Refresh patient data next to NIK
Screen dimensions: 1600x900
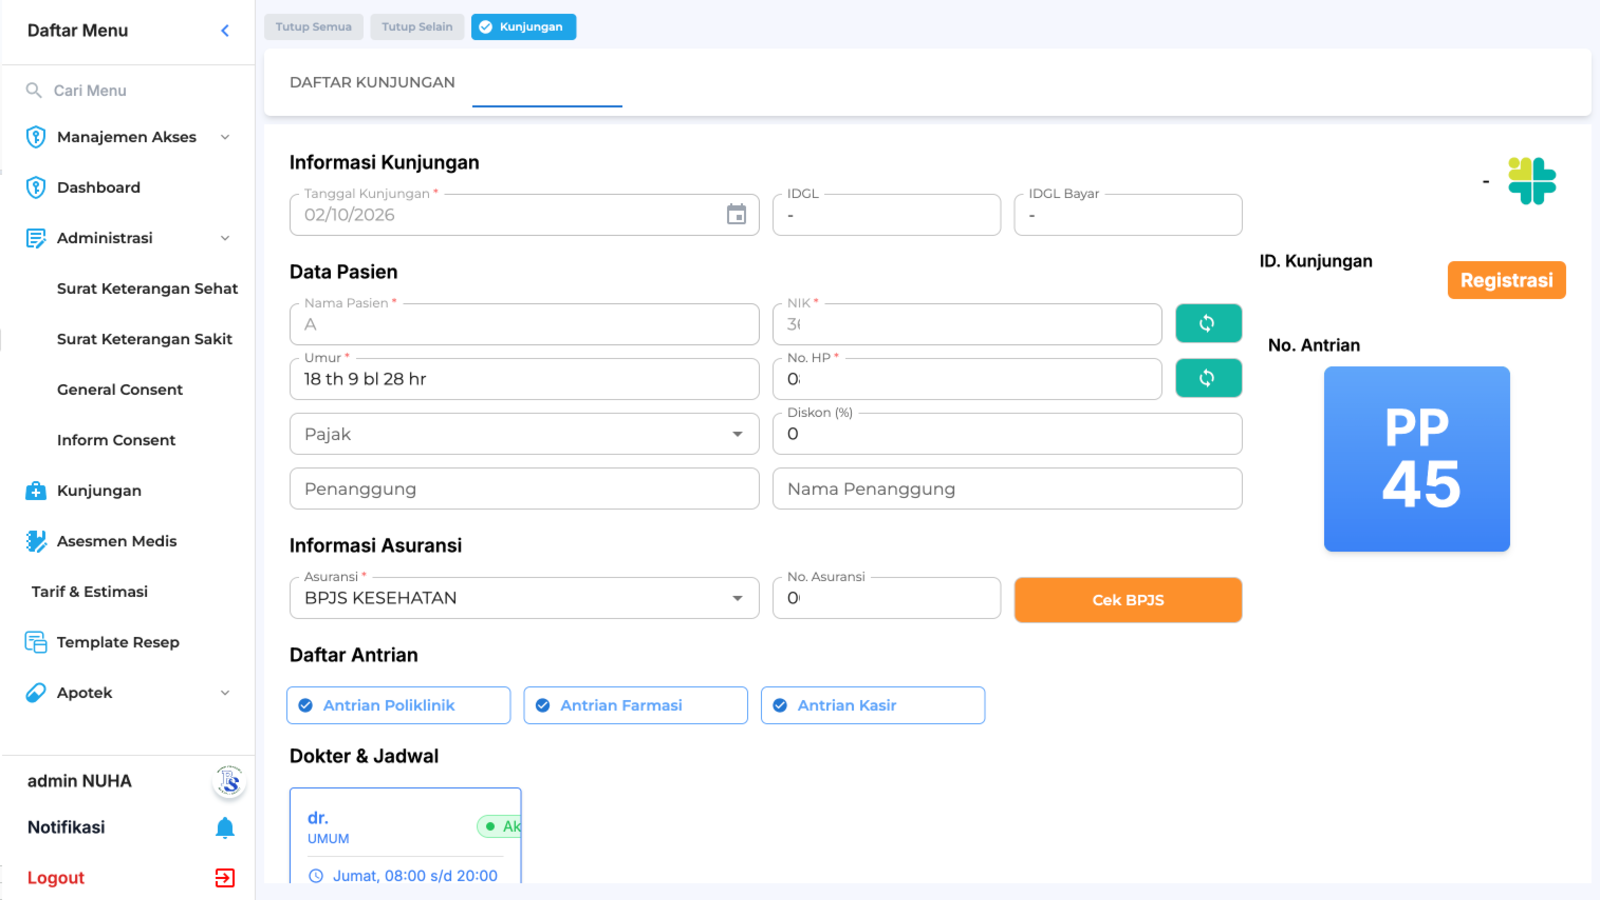pos(1208,323)
